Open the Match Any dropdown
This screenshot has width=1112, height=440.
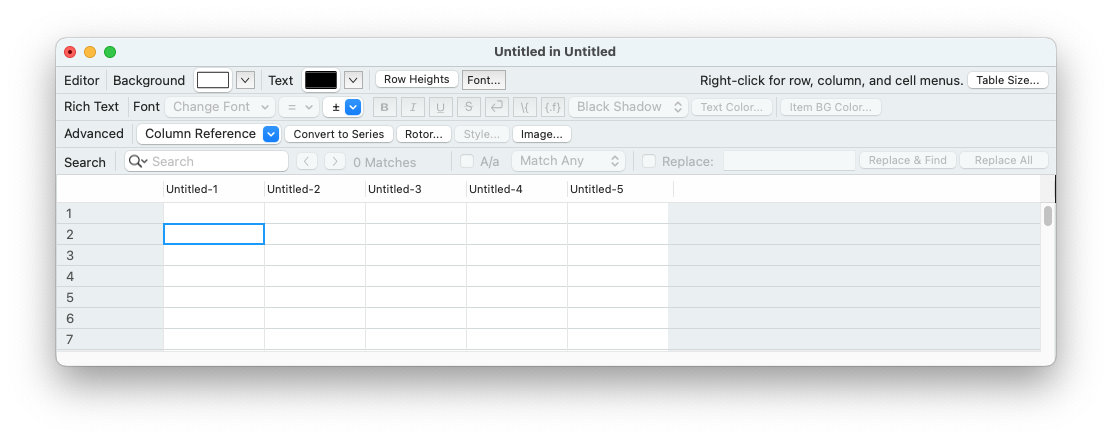coord(568,161)
